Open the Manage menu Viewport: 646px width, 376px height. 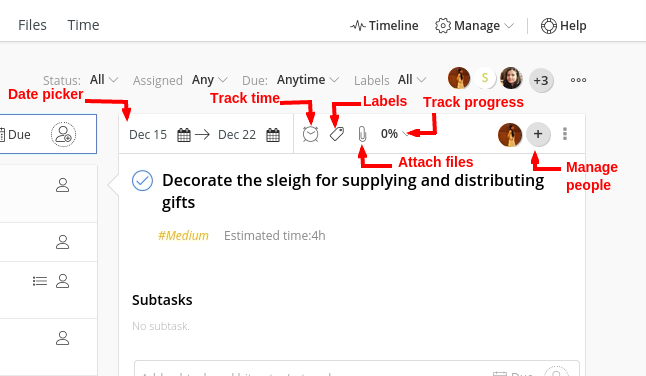click(x=475, y=26)
